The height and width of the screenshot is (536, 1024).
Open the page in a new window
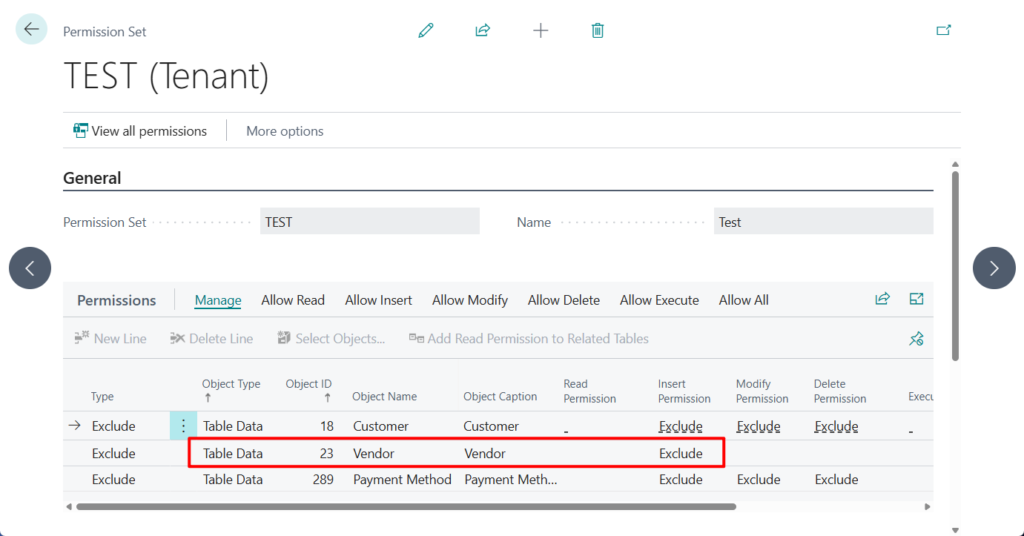click(x=943, y=30)
